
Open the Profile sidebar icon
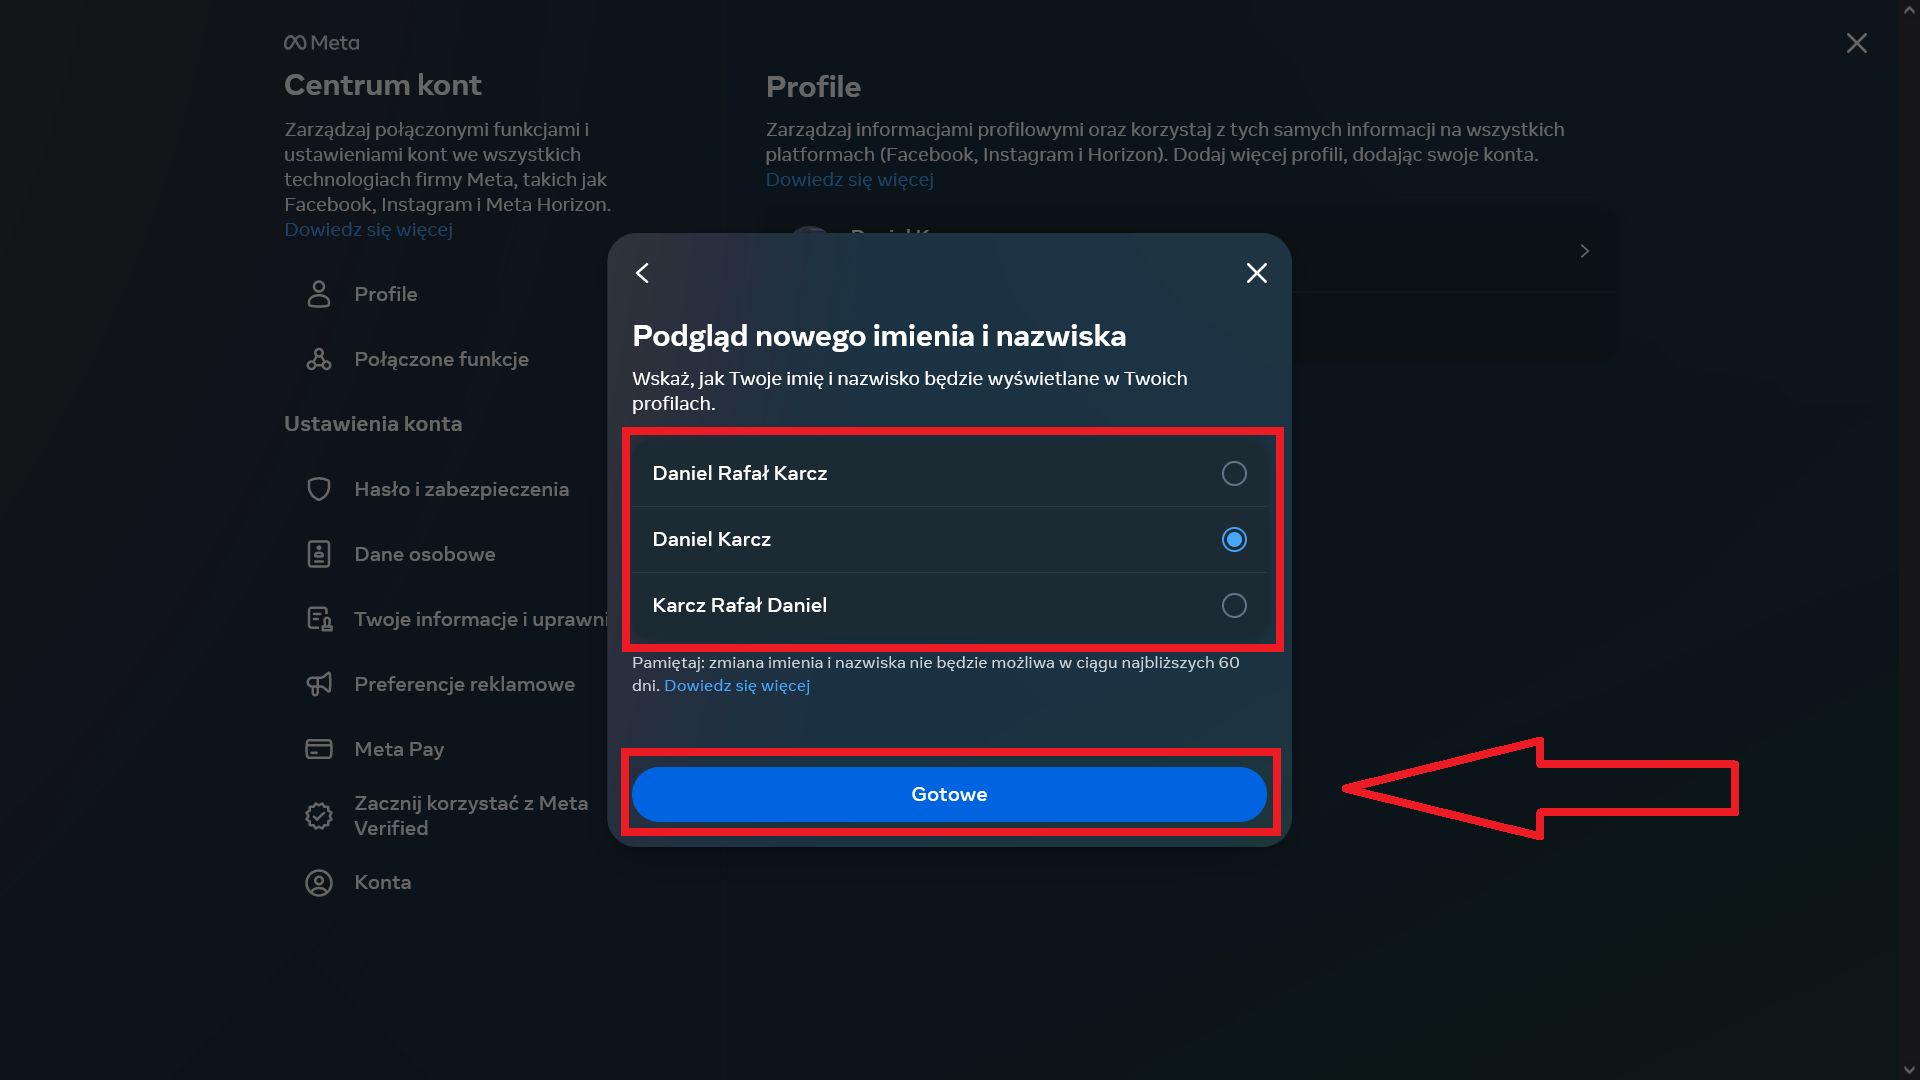coord(318,293)
